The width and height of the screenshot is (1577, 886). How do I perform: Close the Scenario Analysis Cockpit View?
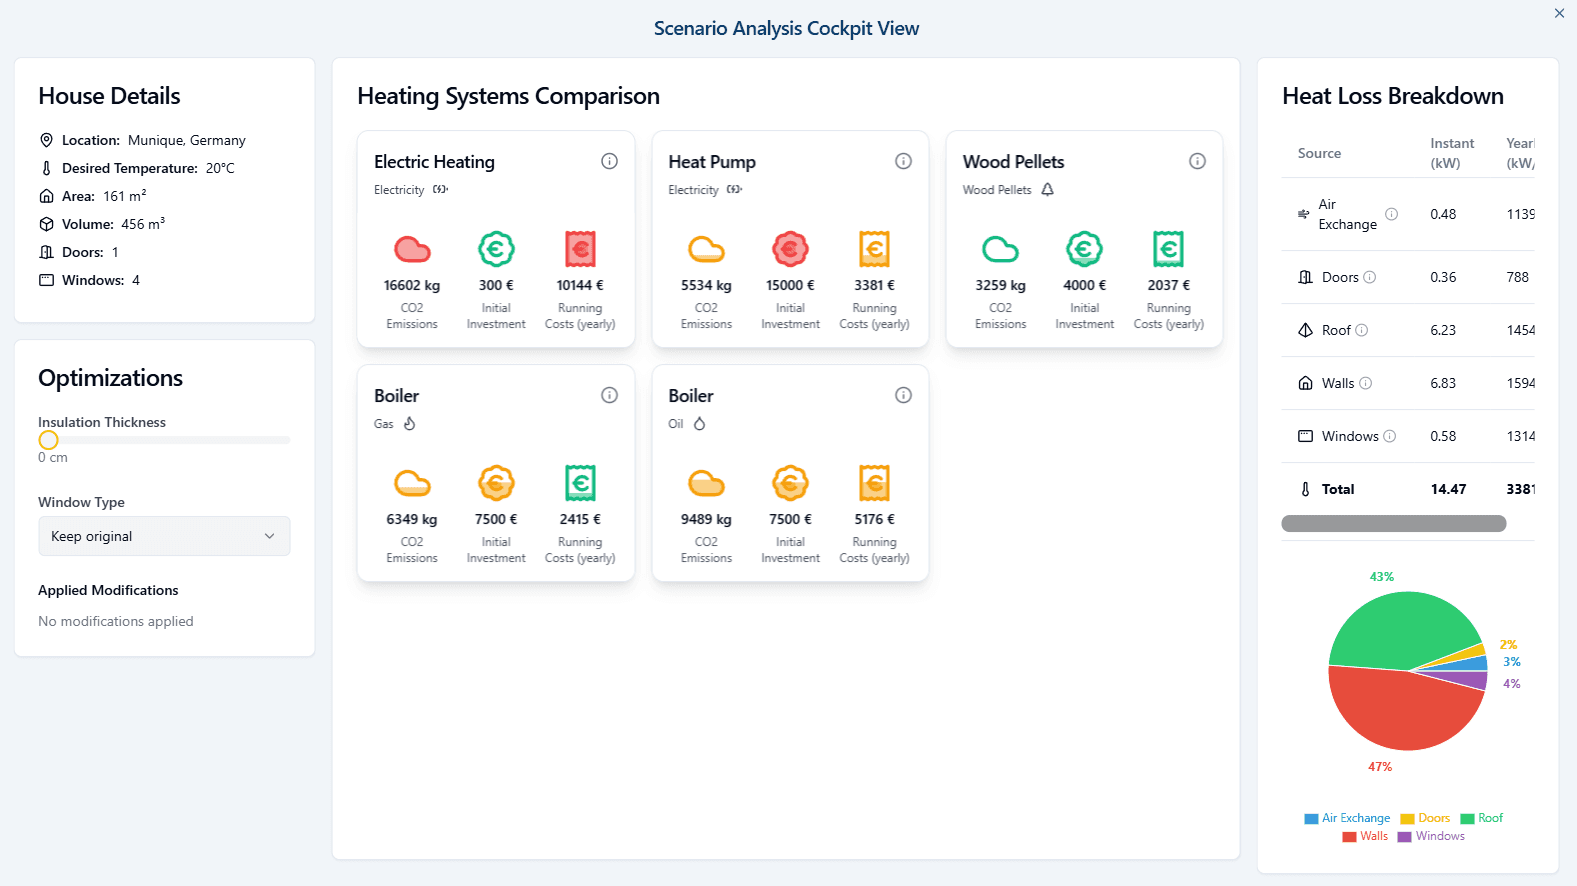click(1559, 13)
